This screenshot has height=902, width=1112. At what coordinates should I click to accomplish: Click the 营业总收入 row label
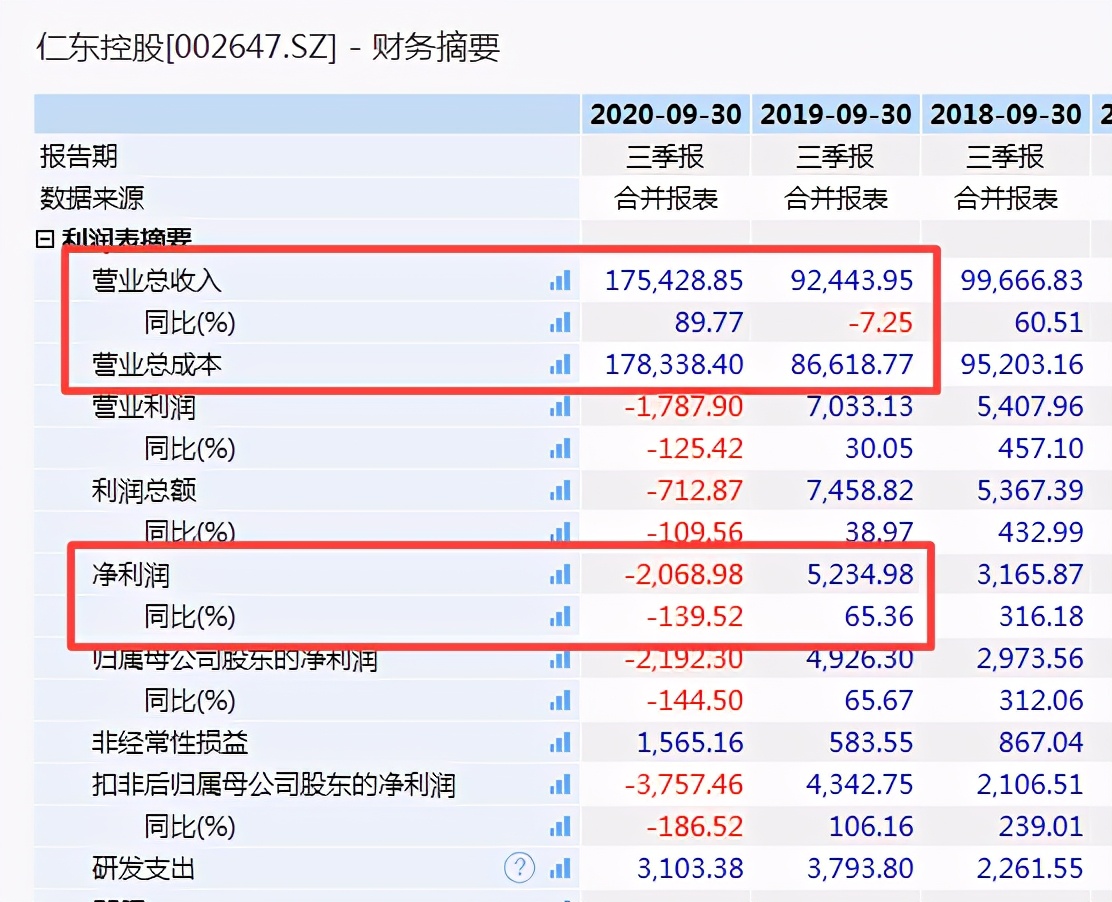coord(157,281)
